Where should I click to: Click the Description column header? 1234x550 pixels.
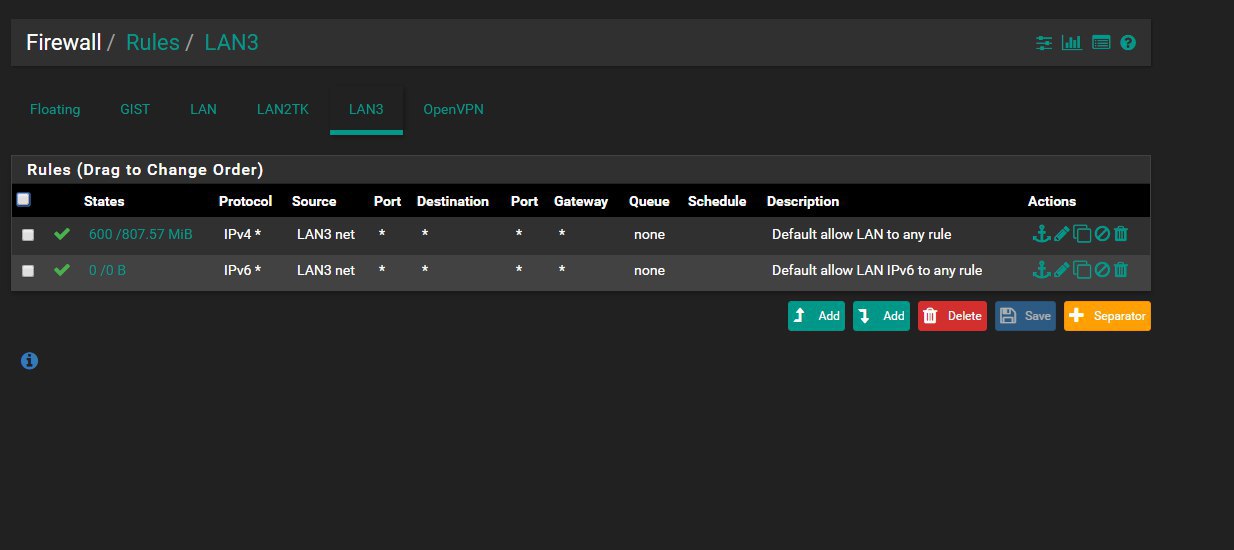coord(803,201)
